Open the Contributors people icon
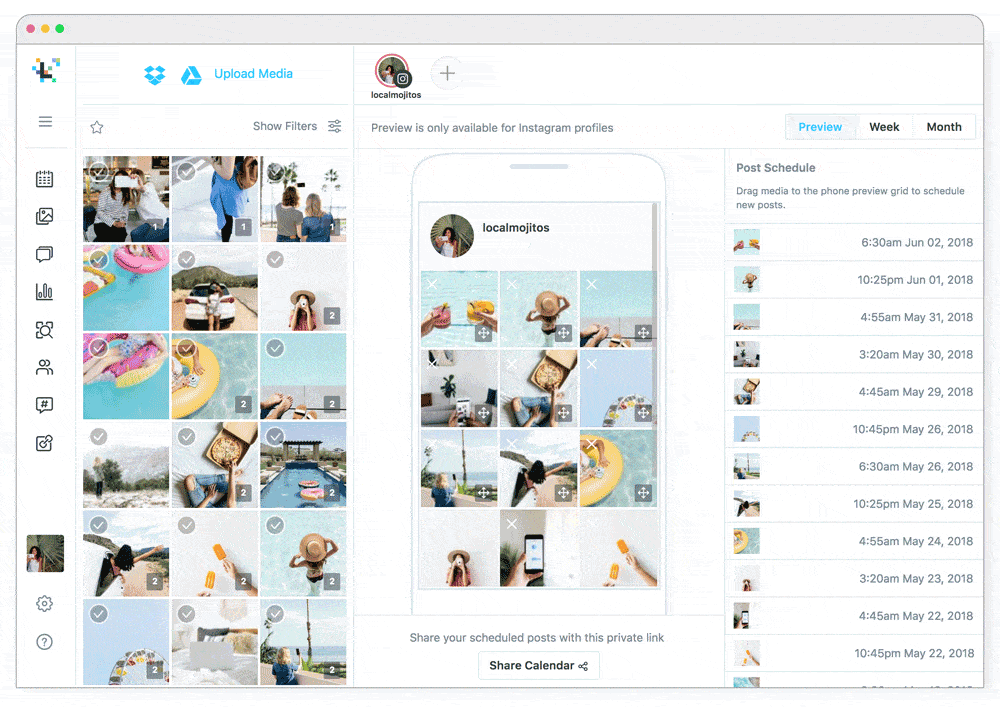The height and width of the screenshot is (707, 1000). pos(45,367)
